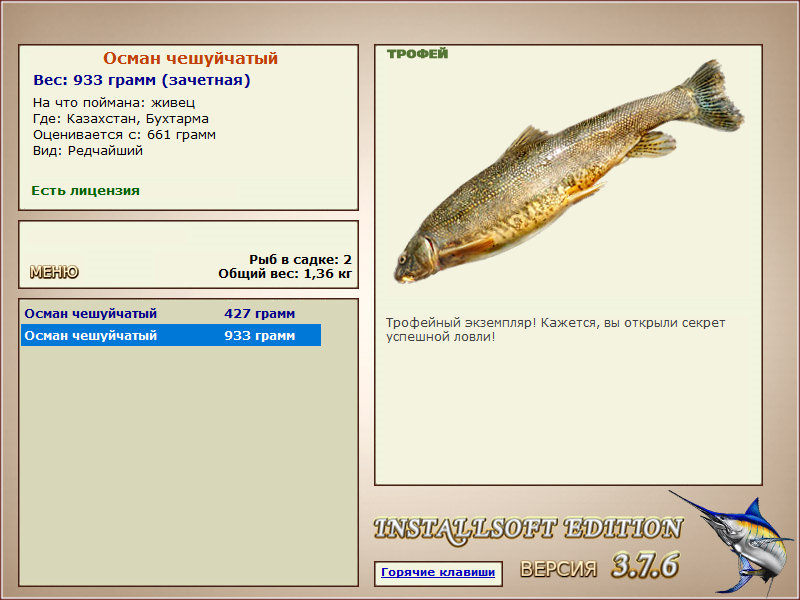
Task: Click the Оценивается с: 661 грамм line
Action: [x=124, y=135]
